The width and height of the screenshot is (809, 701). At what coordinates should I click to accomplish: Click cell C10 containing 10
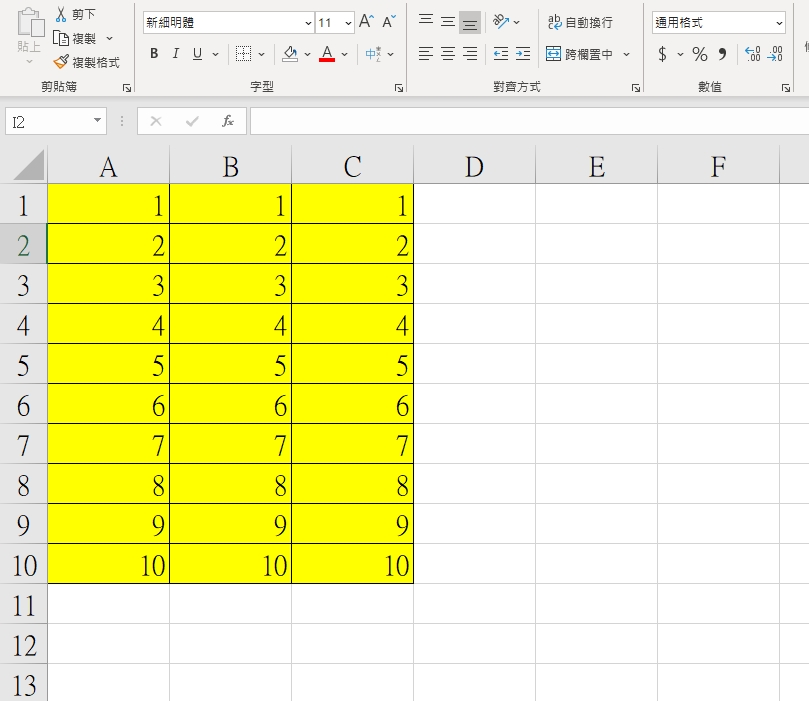pyautogui.click(x=352, y=564)
